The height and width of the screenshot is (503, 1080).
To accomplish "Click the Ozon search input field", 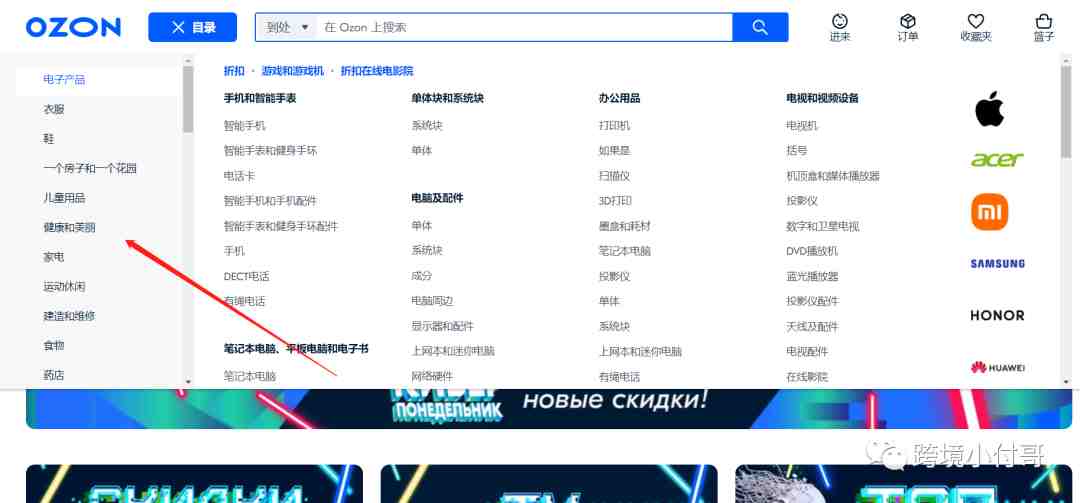I will (525, 27).
